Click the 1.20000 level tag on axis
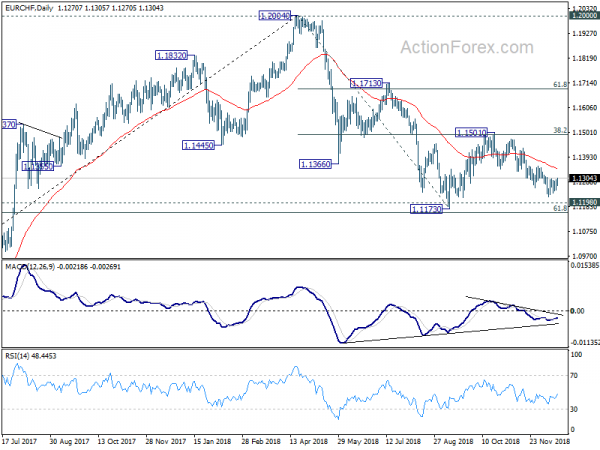The image size is (600, 450). [x=584, y=16]
